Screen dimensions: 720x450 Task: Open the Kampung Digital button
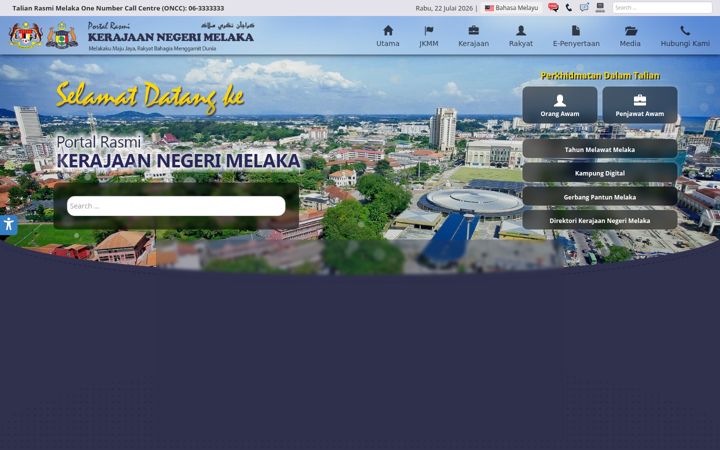coord(600,173)
